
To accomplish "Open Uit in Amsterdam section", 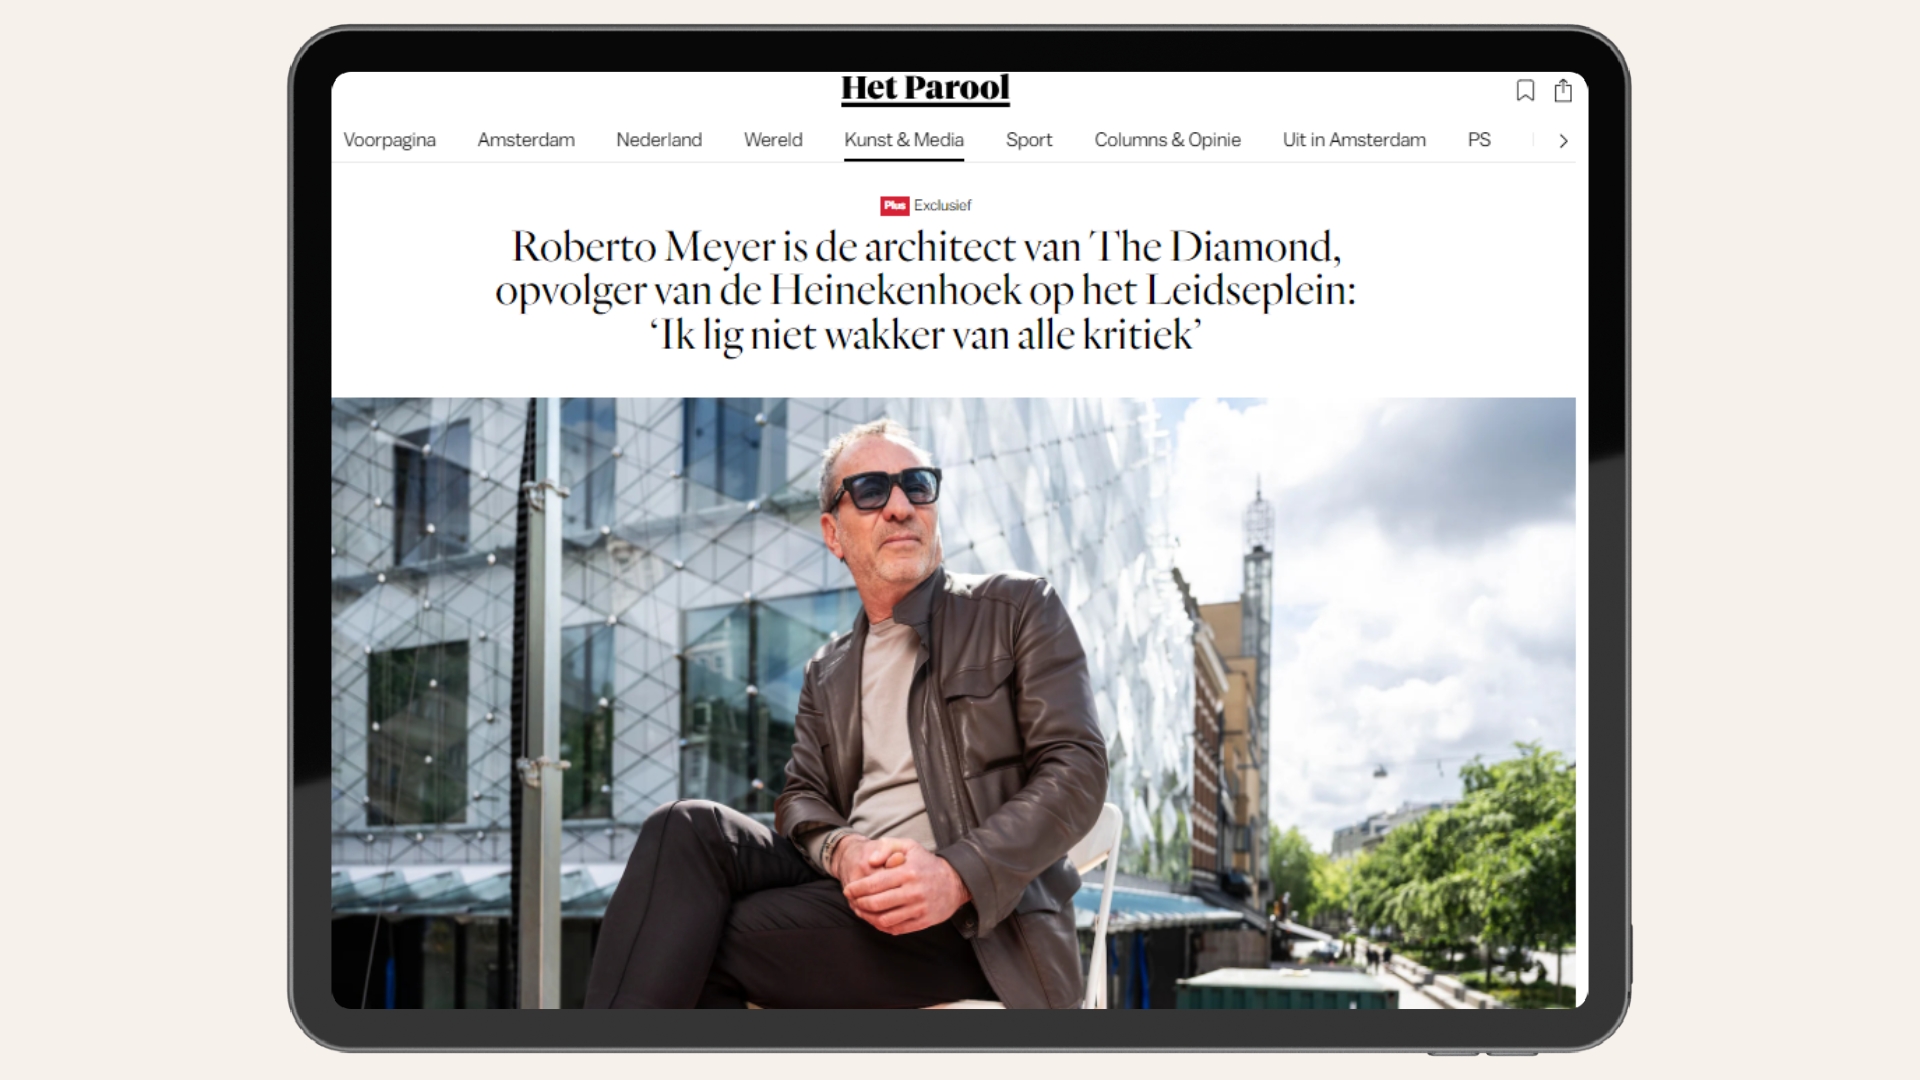I will (1354, 140).
